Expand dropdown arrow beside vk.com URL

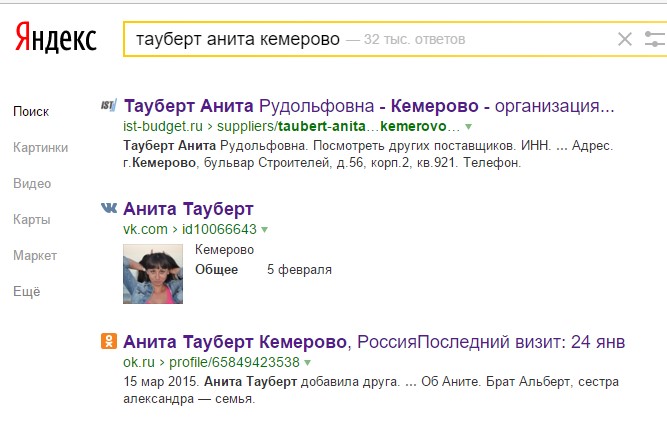pos(264,230)
